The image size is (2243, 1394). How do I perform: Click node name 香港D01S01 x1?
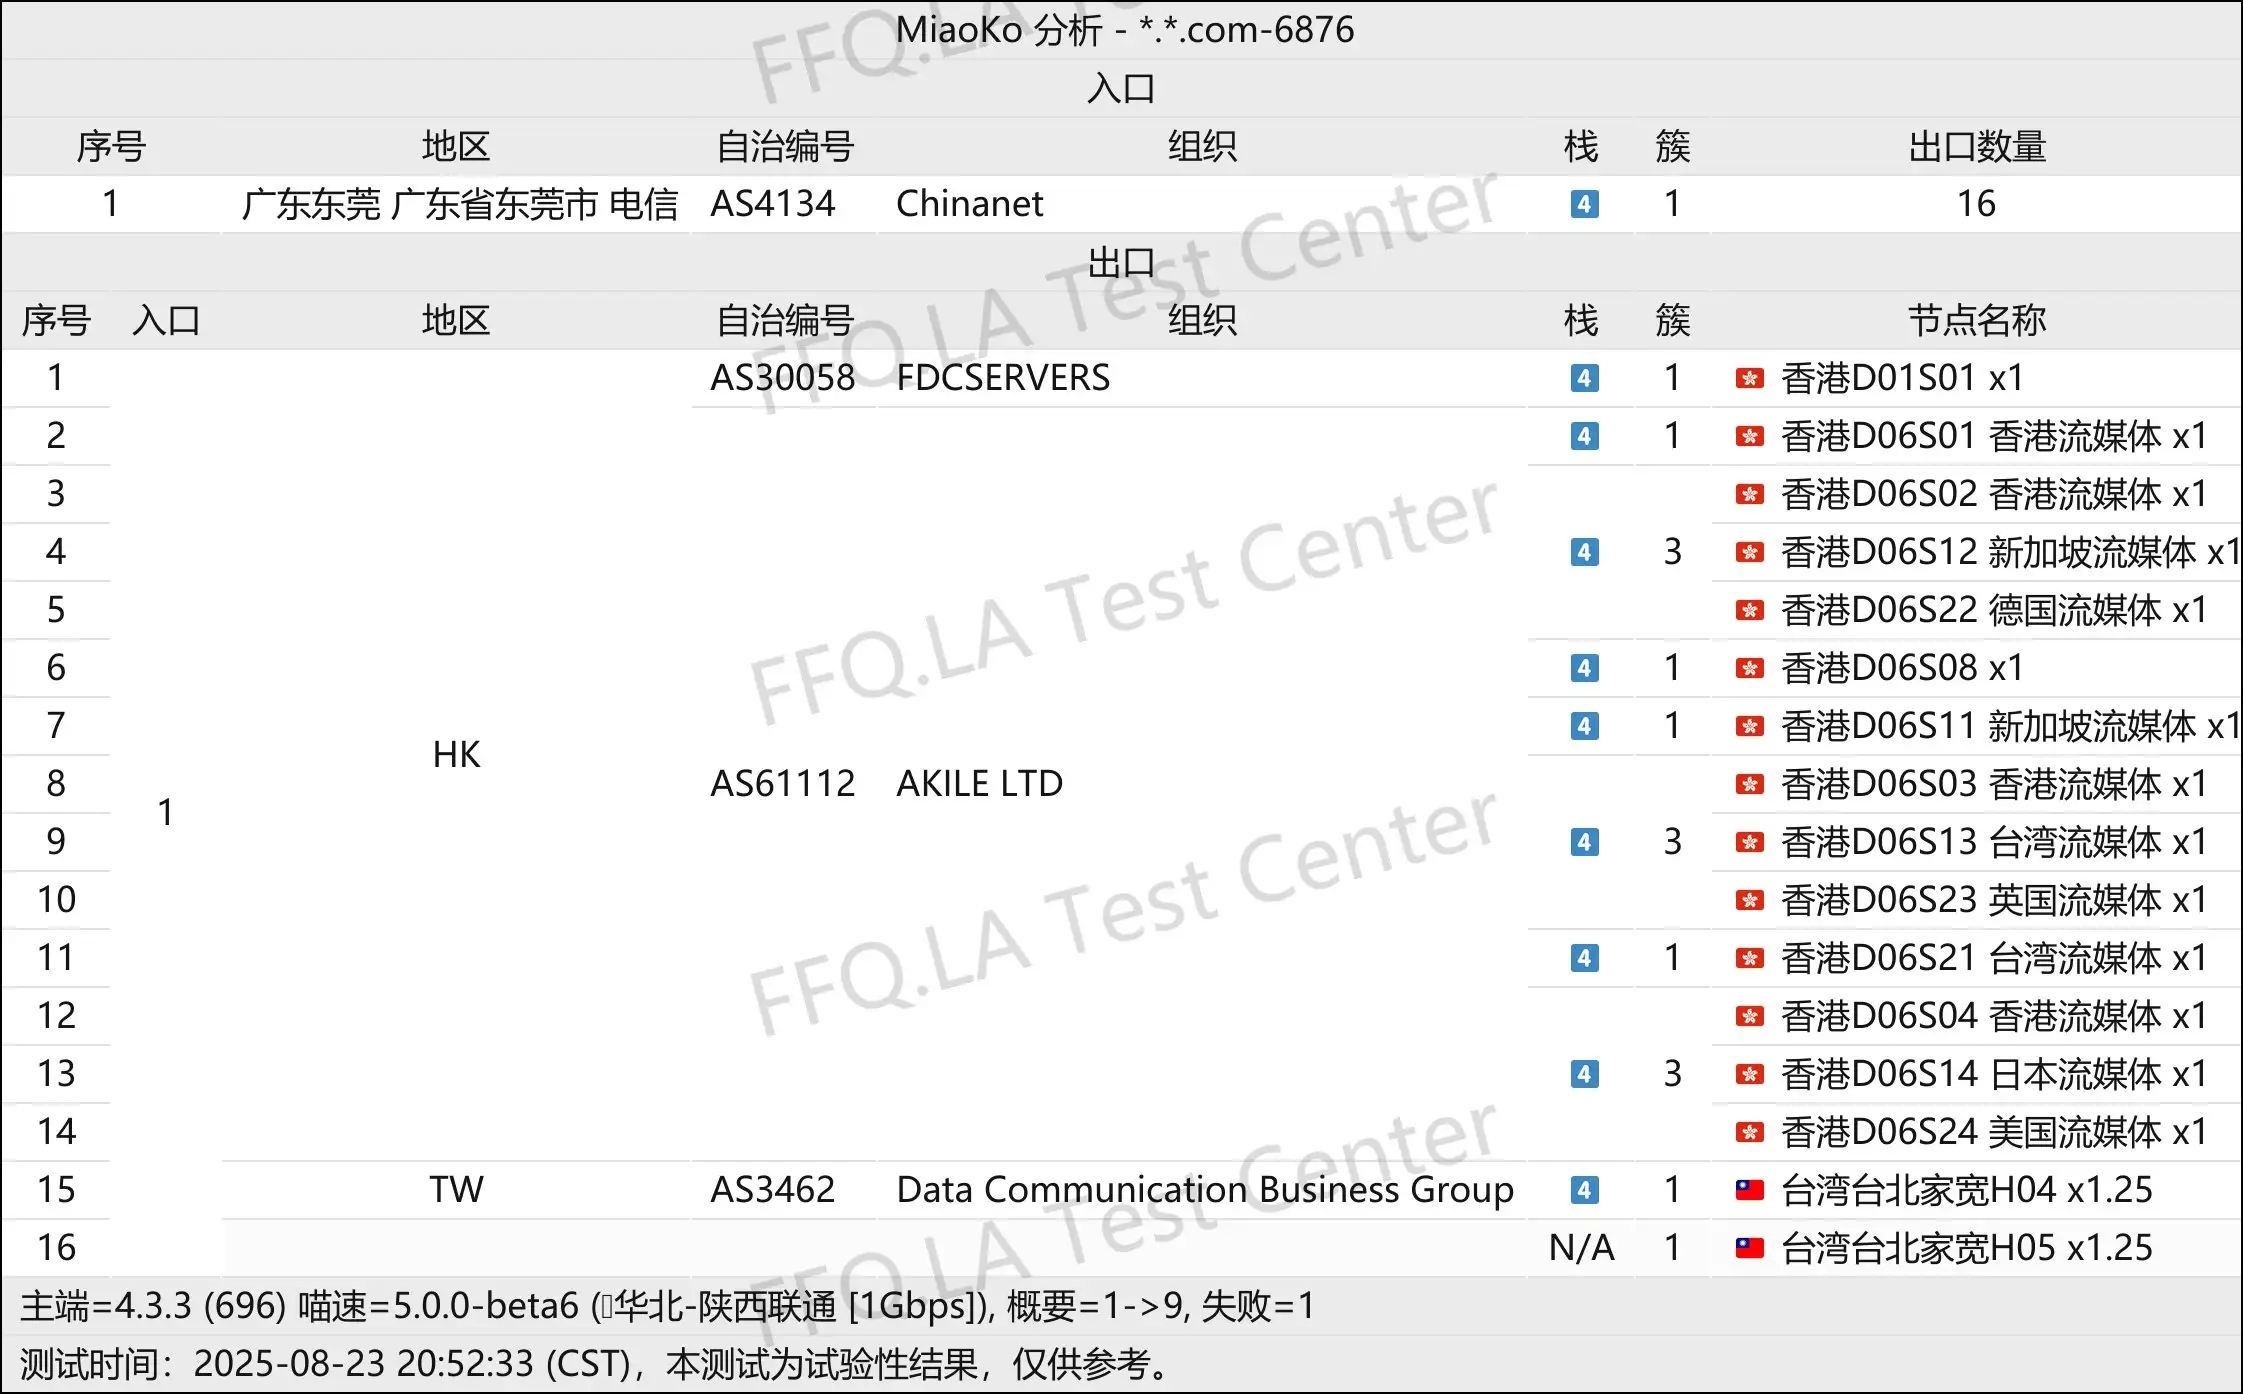pos(1903,378)
